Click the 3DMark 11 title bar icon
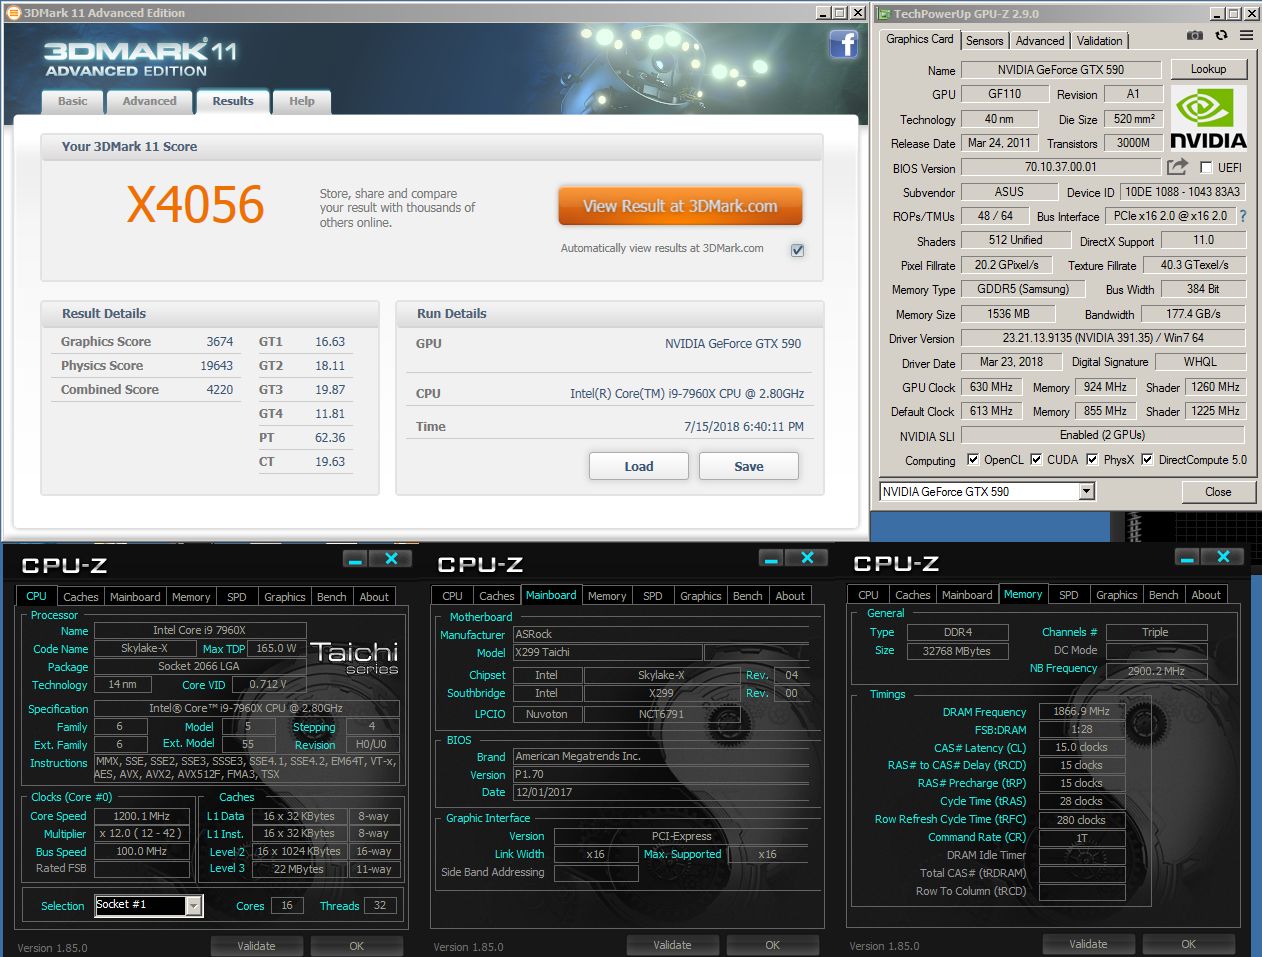The height and width of the screenshot is (957, 1262). tap(13, 13)
